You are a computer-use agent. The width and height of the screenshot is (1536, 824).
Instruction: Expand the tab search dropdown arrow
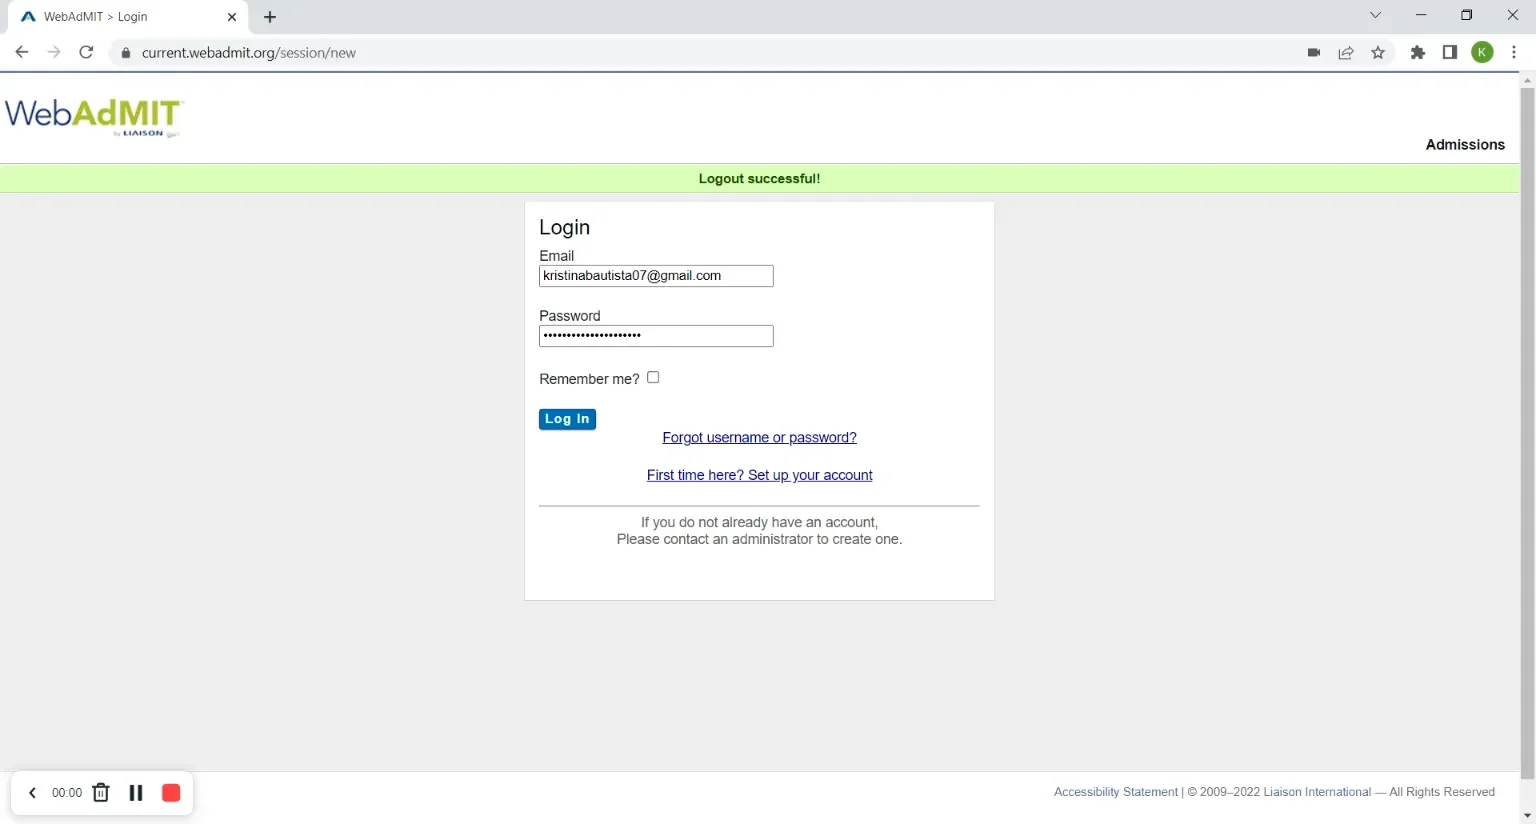pyautogui.click(x=1375, y=15)
